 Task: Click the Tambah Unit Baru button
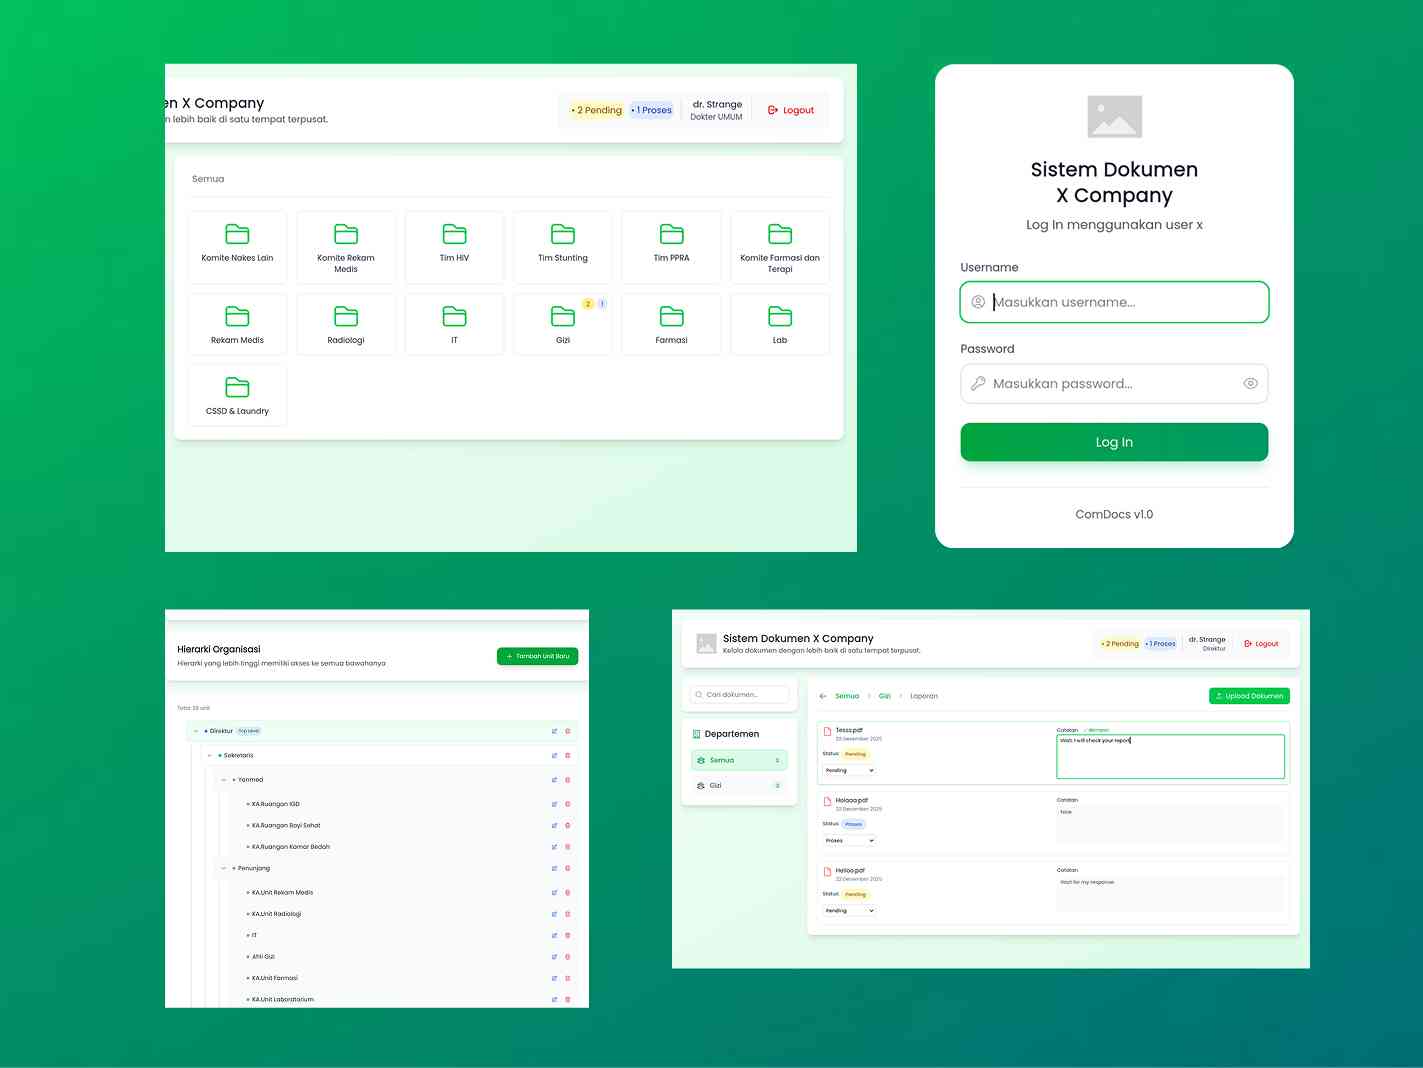click(x=537, y=656)
